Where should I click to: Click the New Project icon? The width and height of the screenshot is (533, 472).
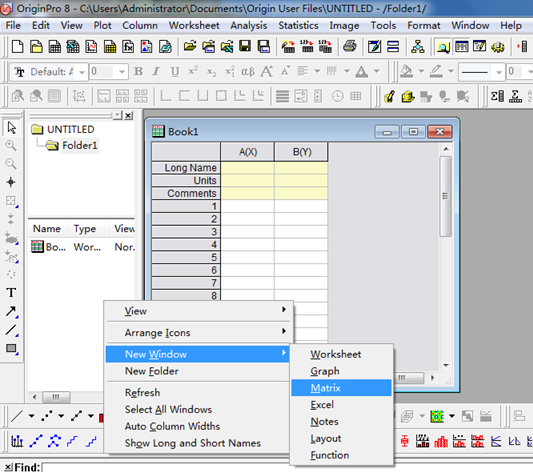pos(17,47)
